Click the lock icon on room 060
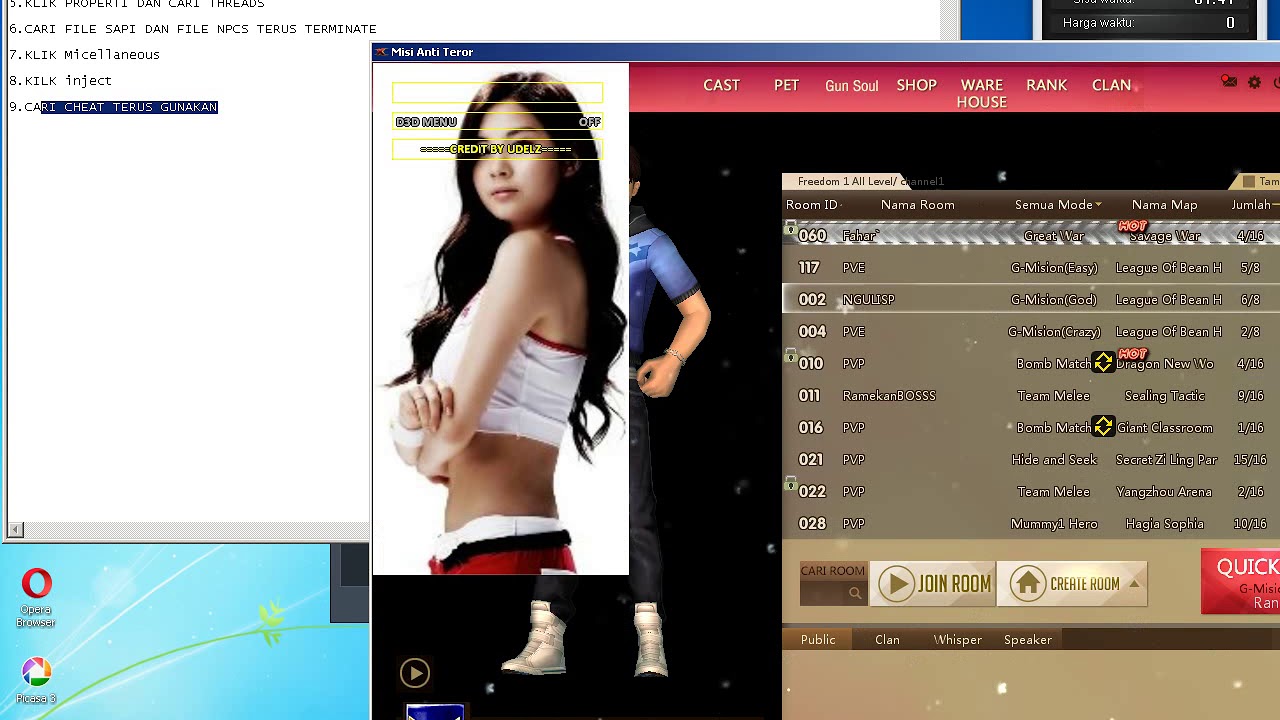This screenshot has width=1280, height=720. 790,229
